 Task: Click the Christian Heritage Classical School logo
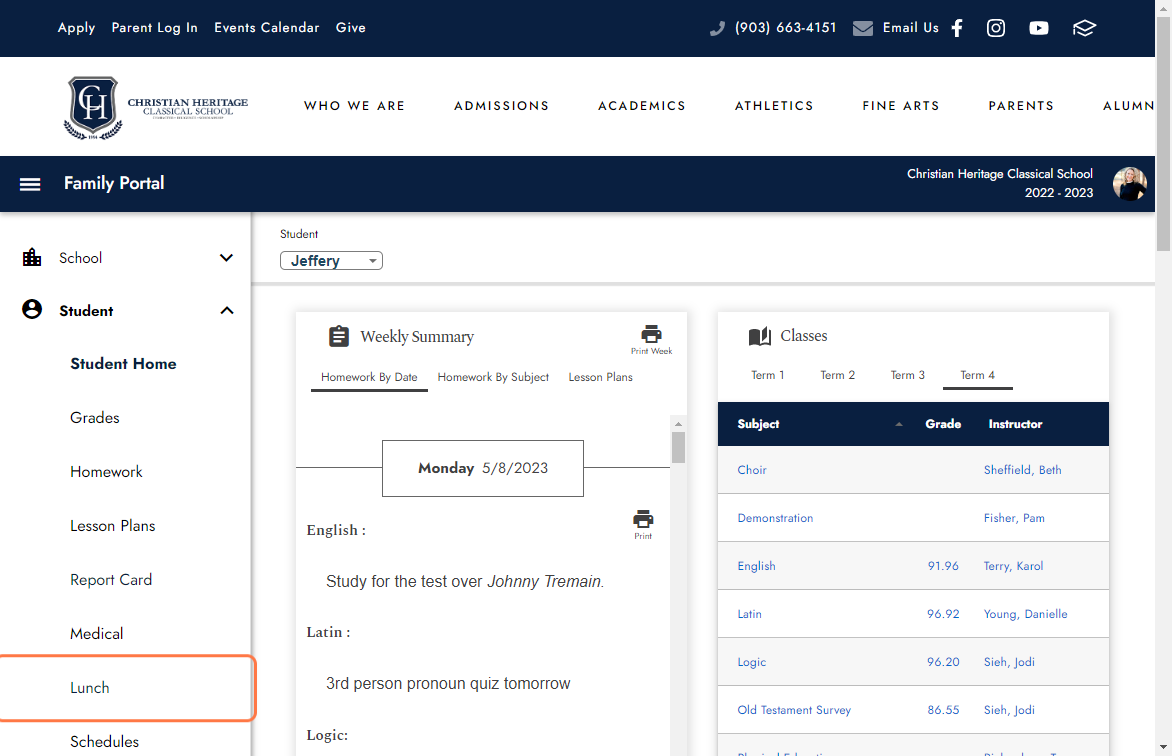coord(155,108)
